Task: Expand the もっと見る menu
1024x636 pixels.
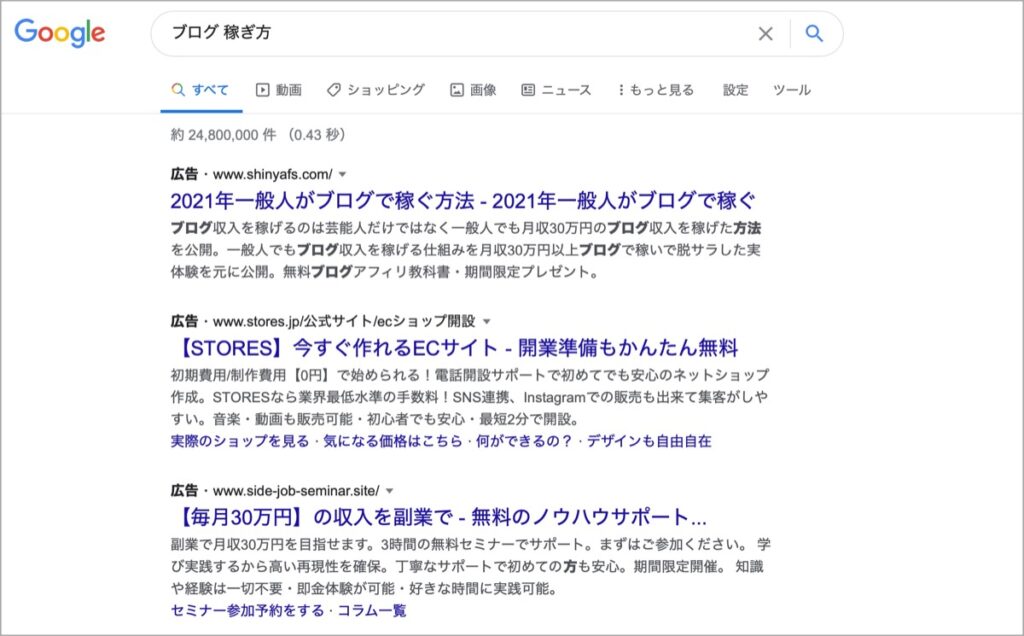Action: pos(656,90)
